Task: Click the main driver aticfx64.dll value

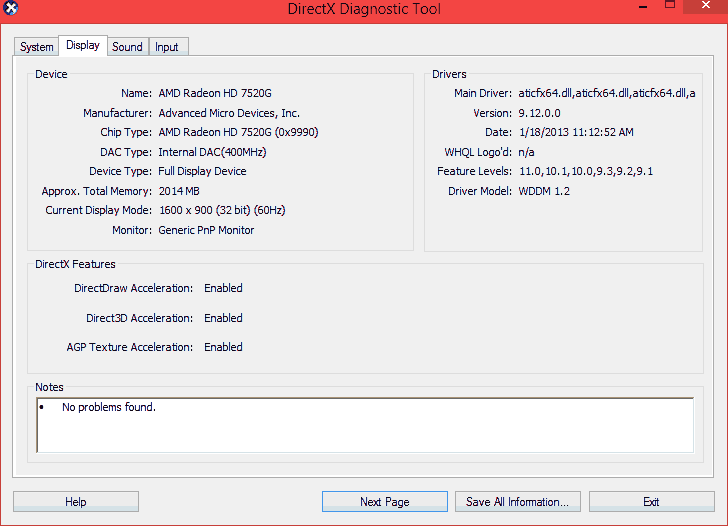Action: click(607, 93)
